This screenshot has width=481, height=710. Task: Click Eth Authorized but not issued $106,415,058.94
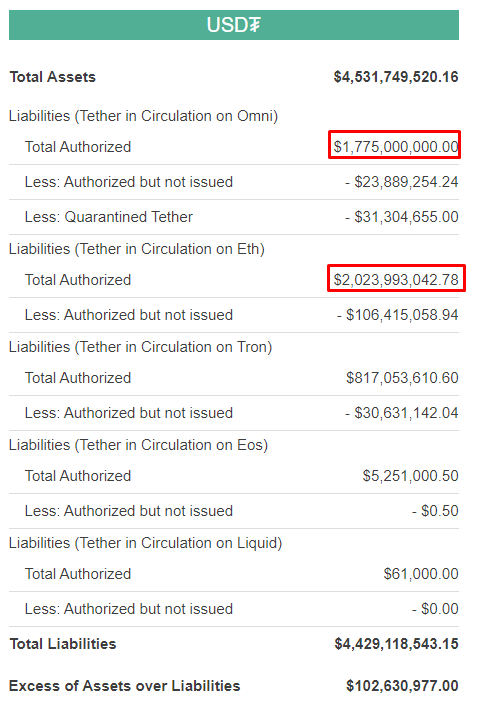pyautogui.click(x=397, y=315)
